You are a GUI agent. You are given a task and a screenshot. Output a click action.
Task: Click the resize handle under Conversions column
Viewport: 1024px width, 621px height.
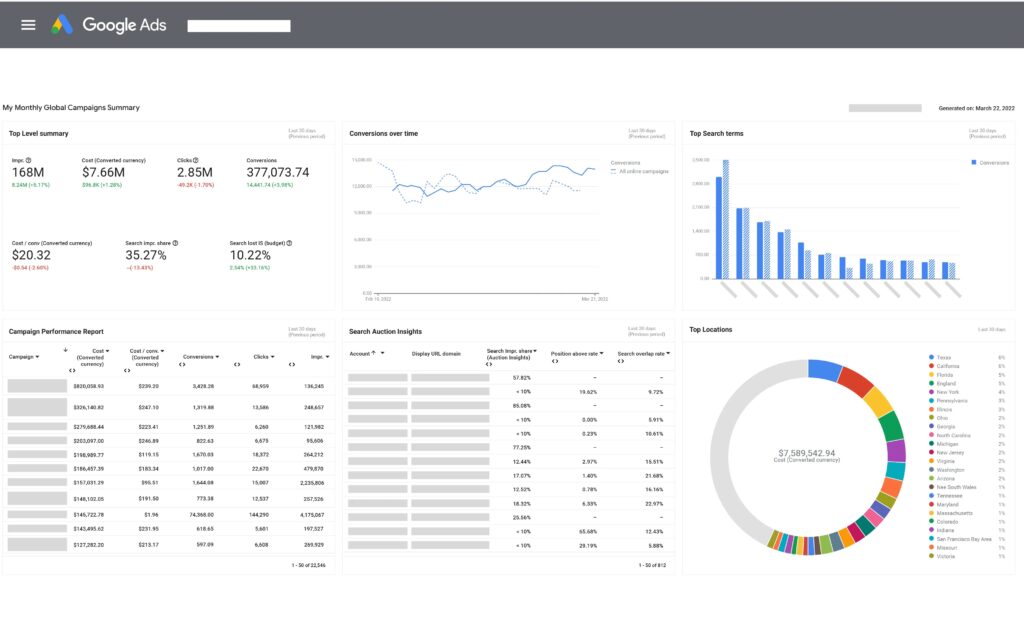(x=182, y=364)
